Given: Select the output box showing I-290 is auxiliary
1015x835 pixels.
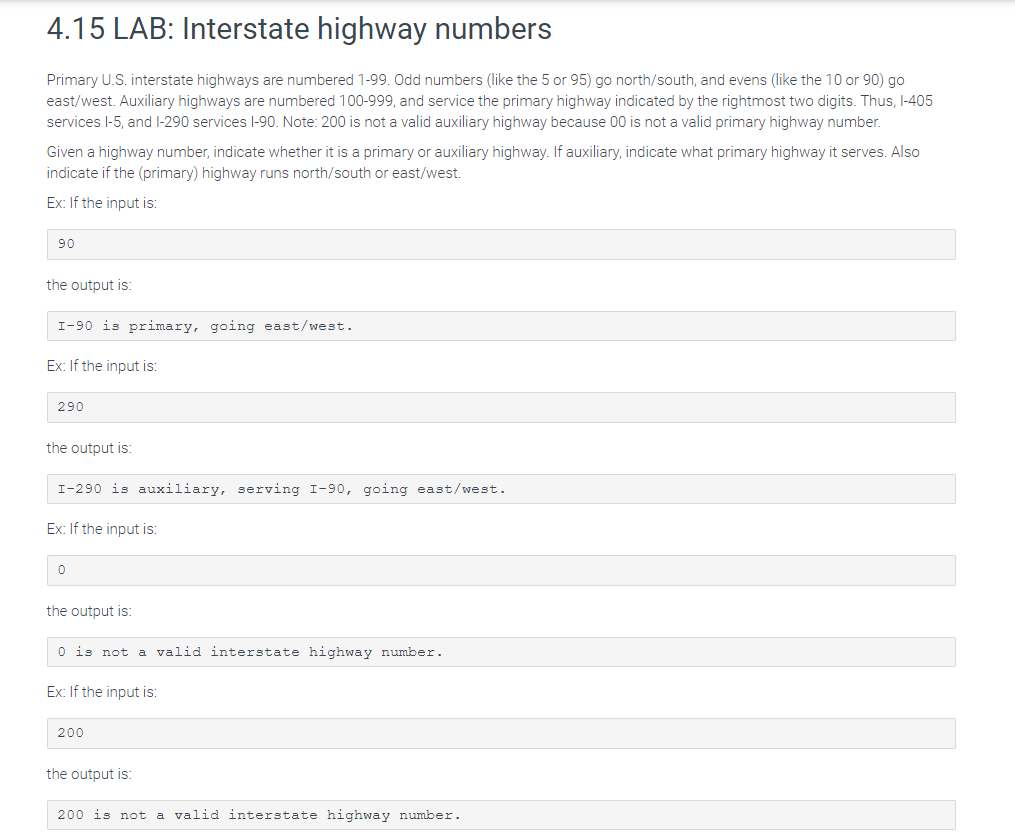Looking at the screenshot, I should 500,488.
